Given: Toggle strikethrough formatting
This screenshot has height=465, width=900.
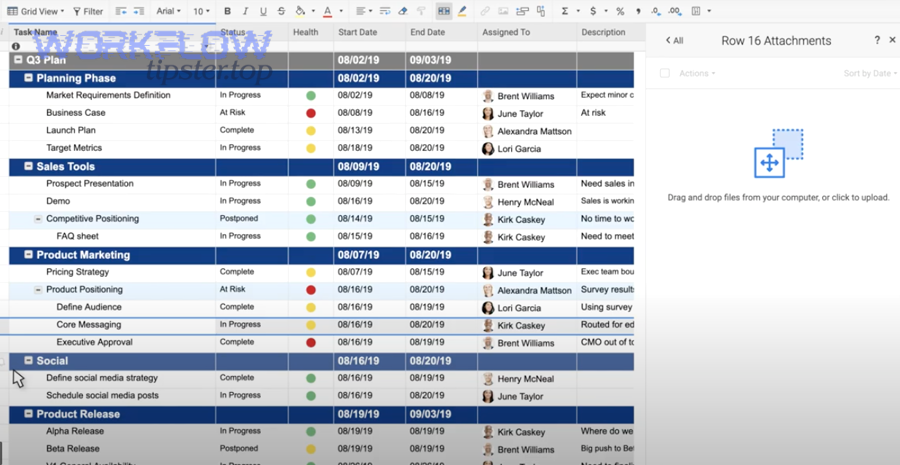Looking at the screenshot, I should click(281, 11).
